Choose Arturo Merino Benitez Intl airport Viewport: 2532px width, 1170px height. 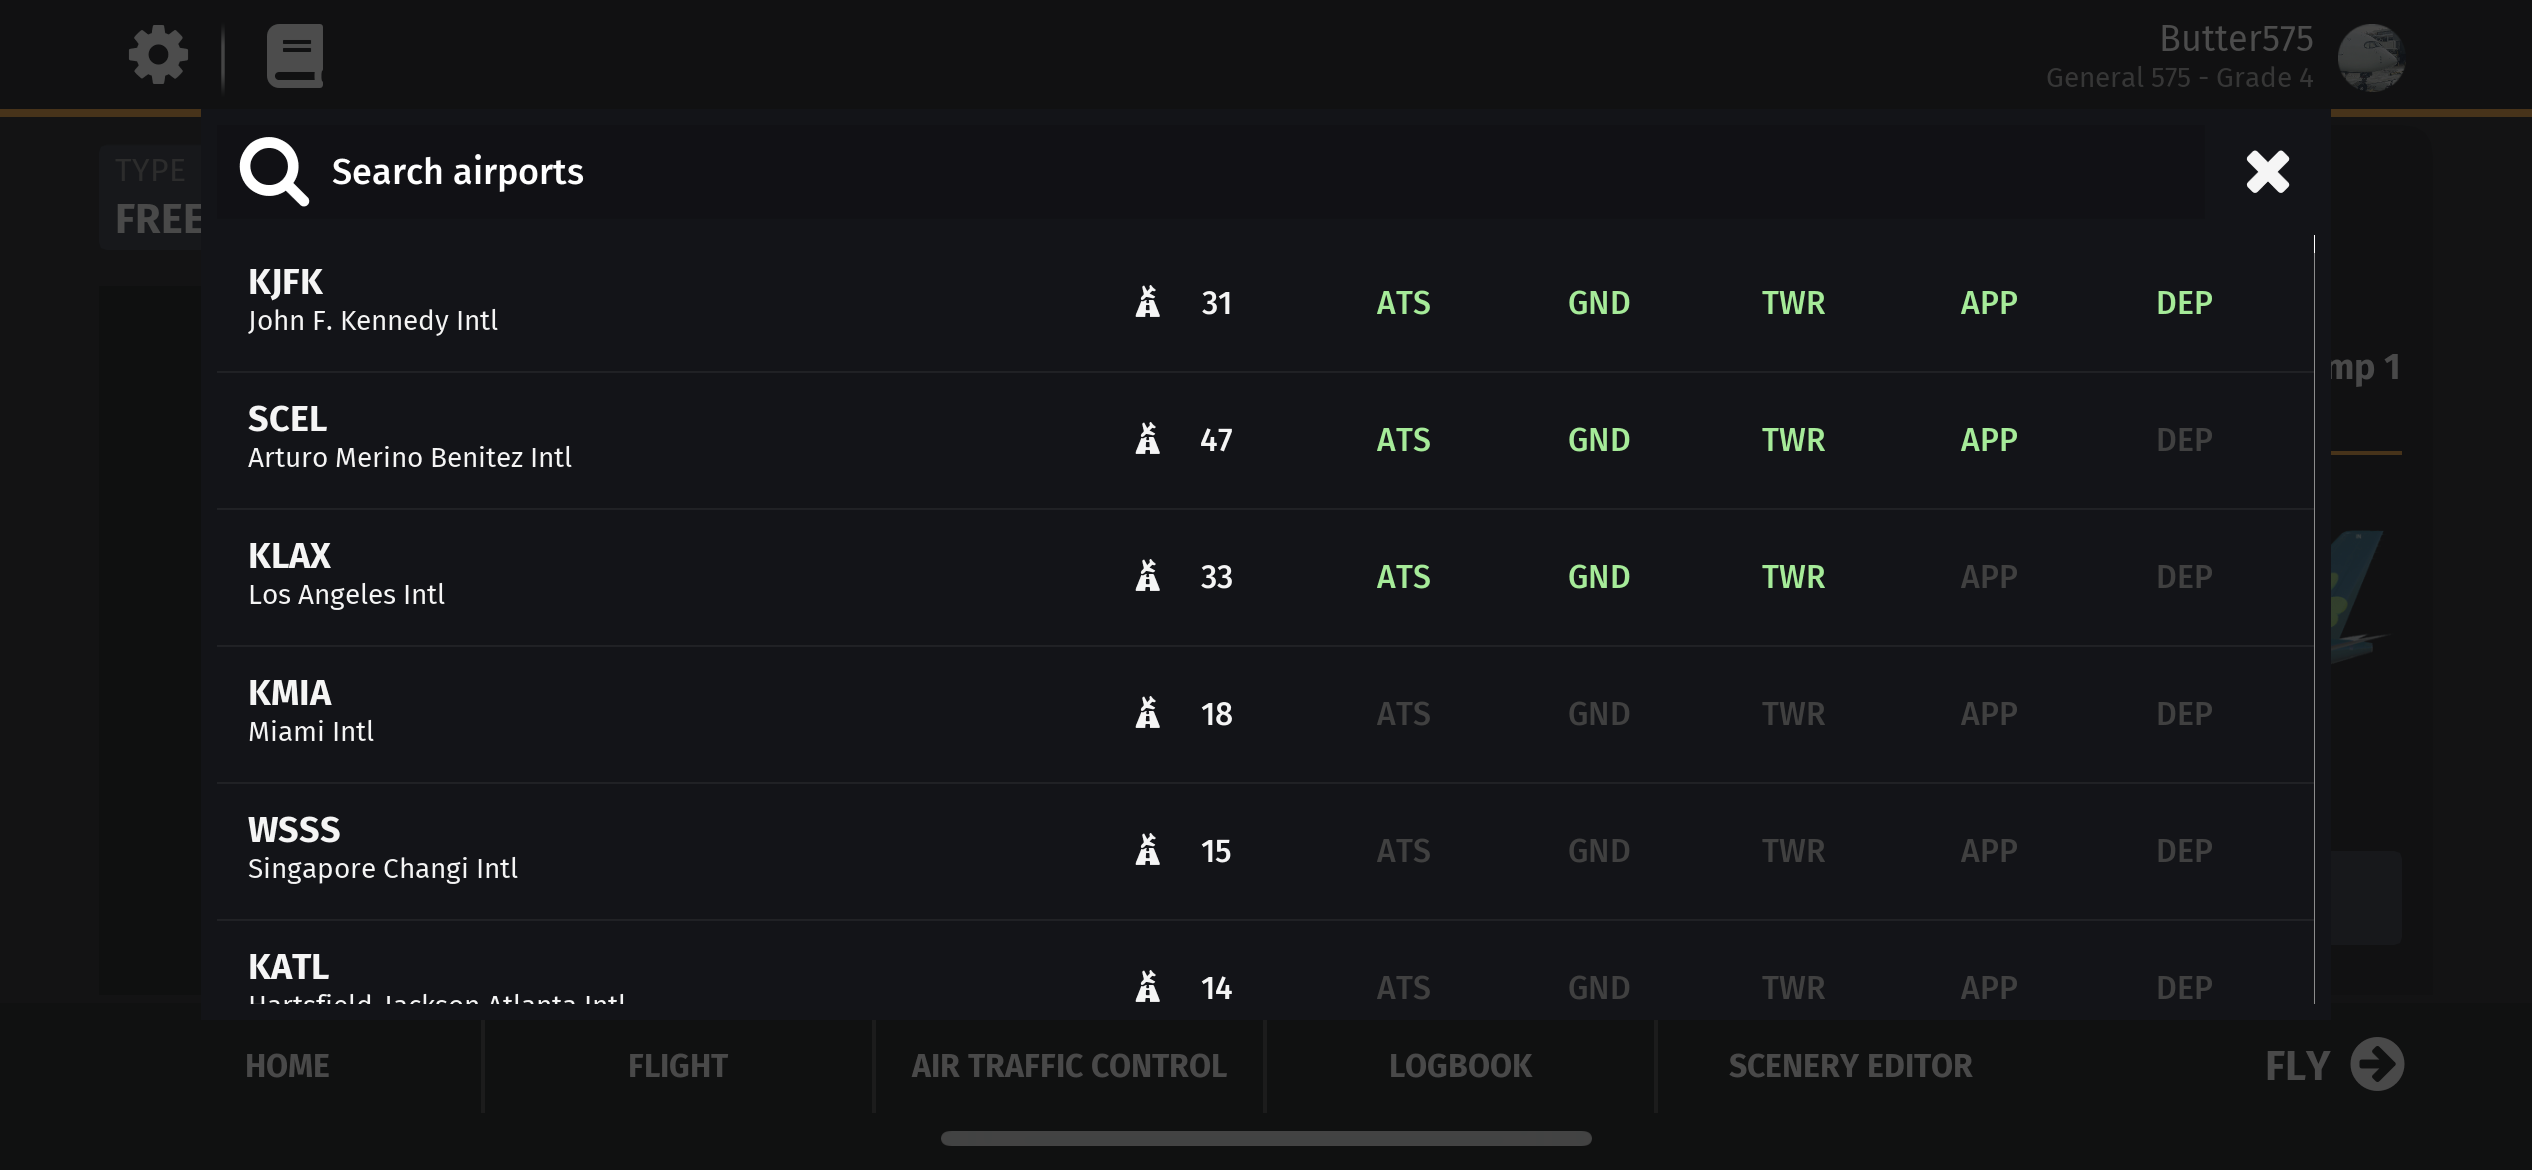point(600,439)
